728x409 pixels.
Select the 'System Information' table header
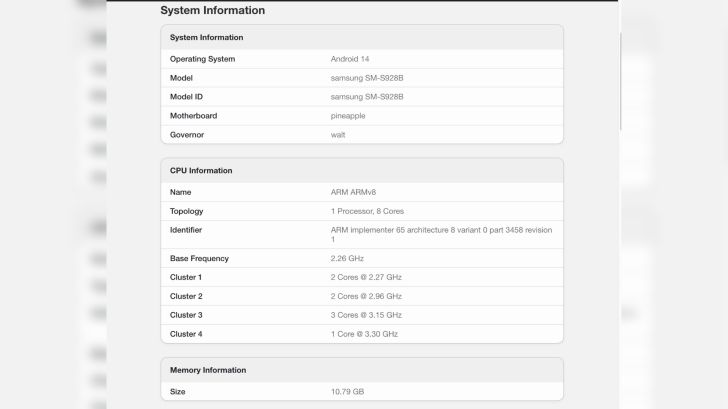pos(207,37)
